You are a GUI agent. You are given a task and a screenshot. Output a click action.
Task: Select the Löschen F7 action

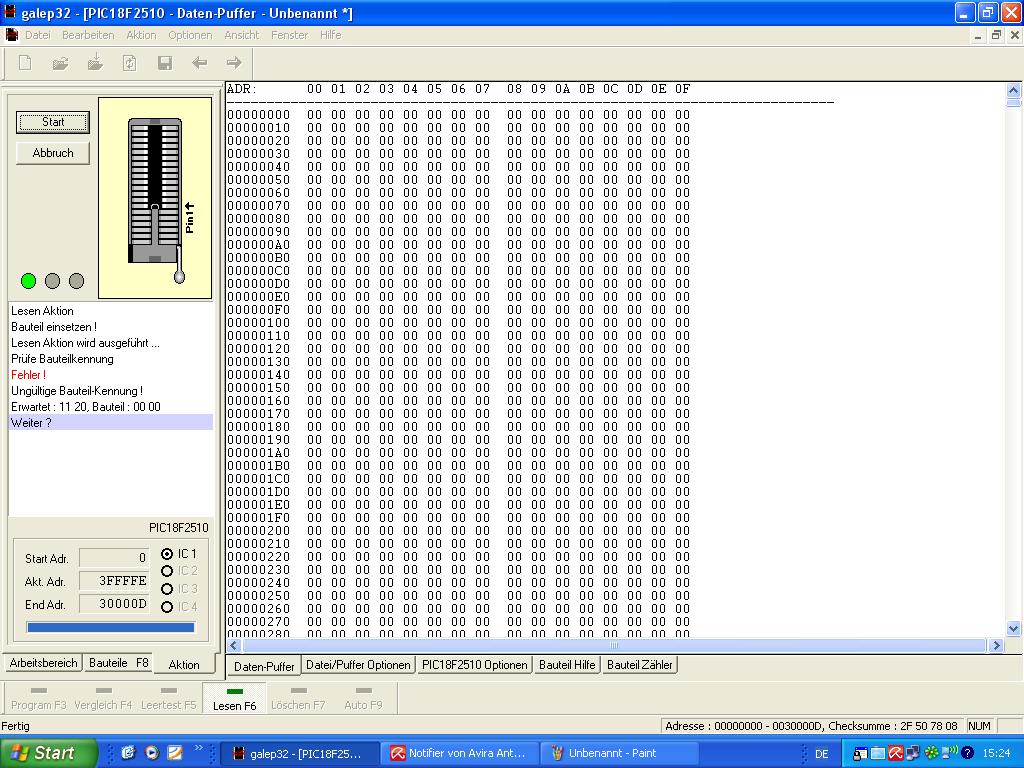click(x=298, y=699)
